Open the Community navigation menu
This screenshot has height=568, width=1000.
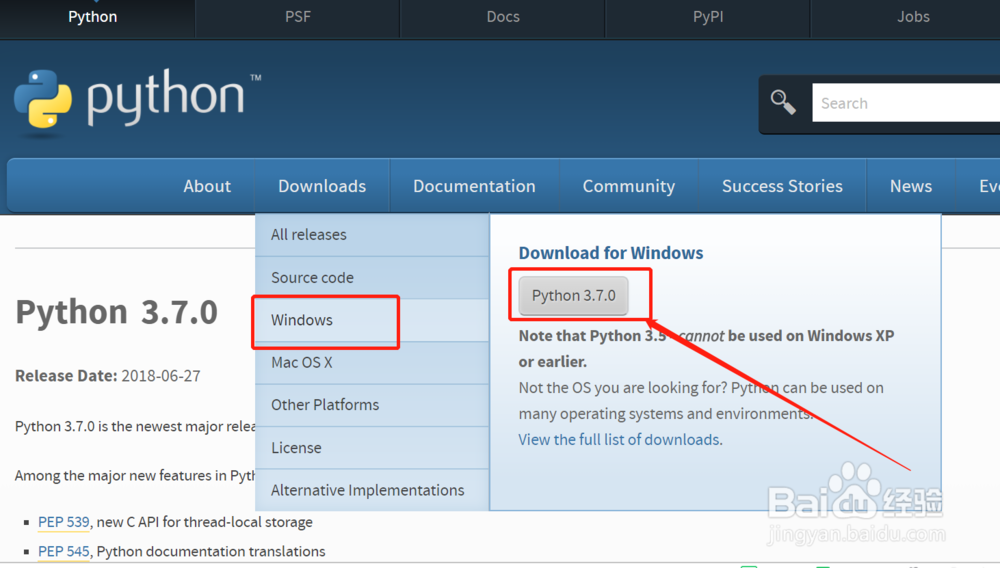[x=628, y=186]
